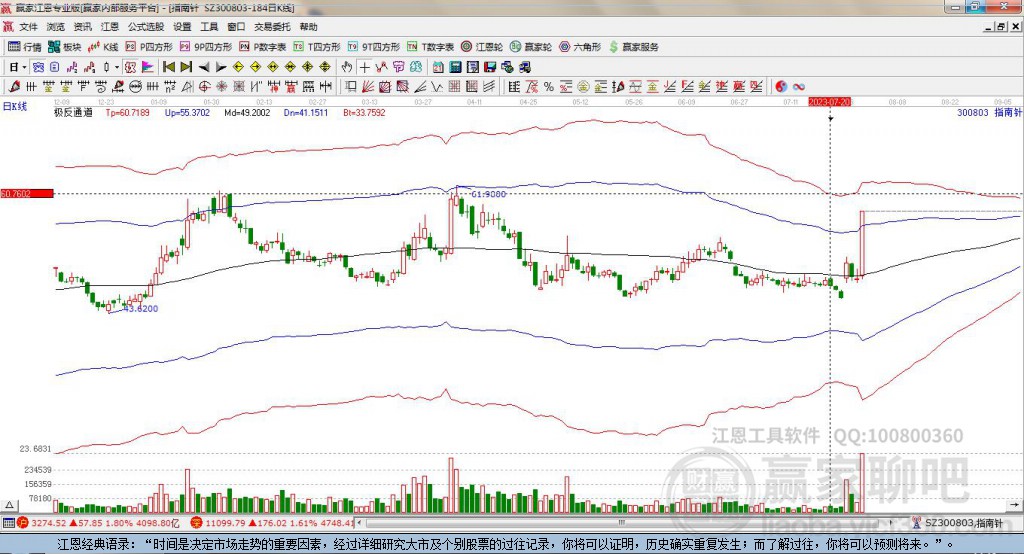
Task: Open the 六角形 hexagon tool
Action: click(580, 47)
